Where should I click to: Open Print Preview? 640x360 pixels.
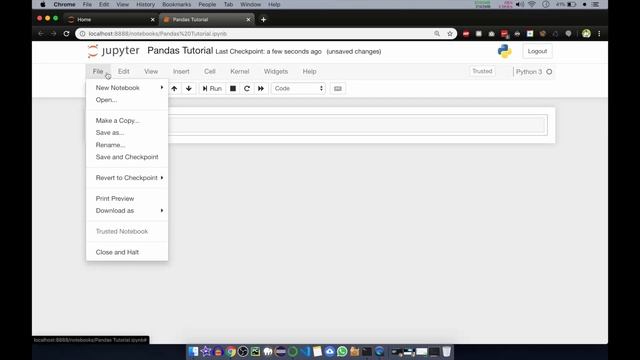pos(127,199)
